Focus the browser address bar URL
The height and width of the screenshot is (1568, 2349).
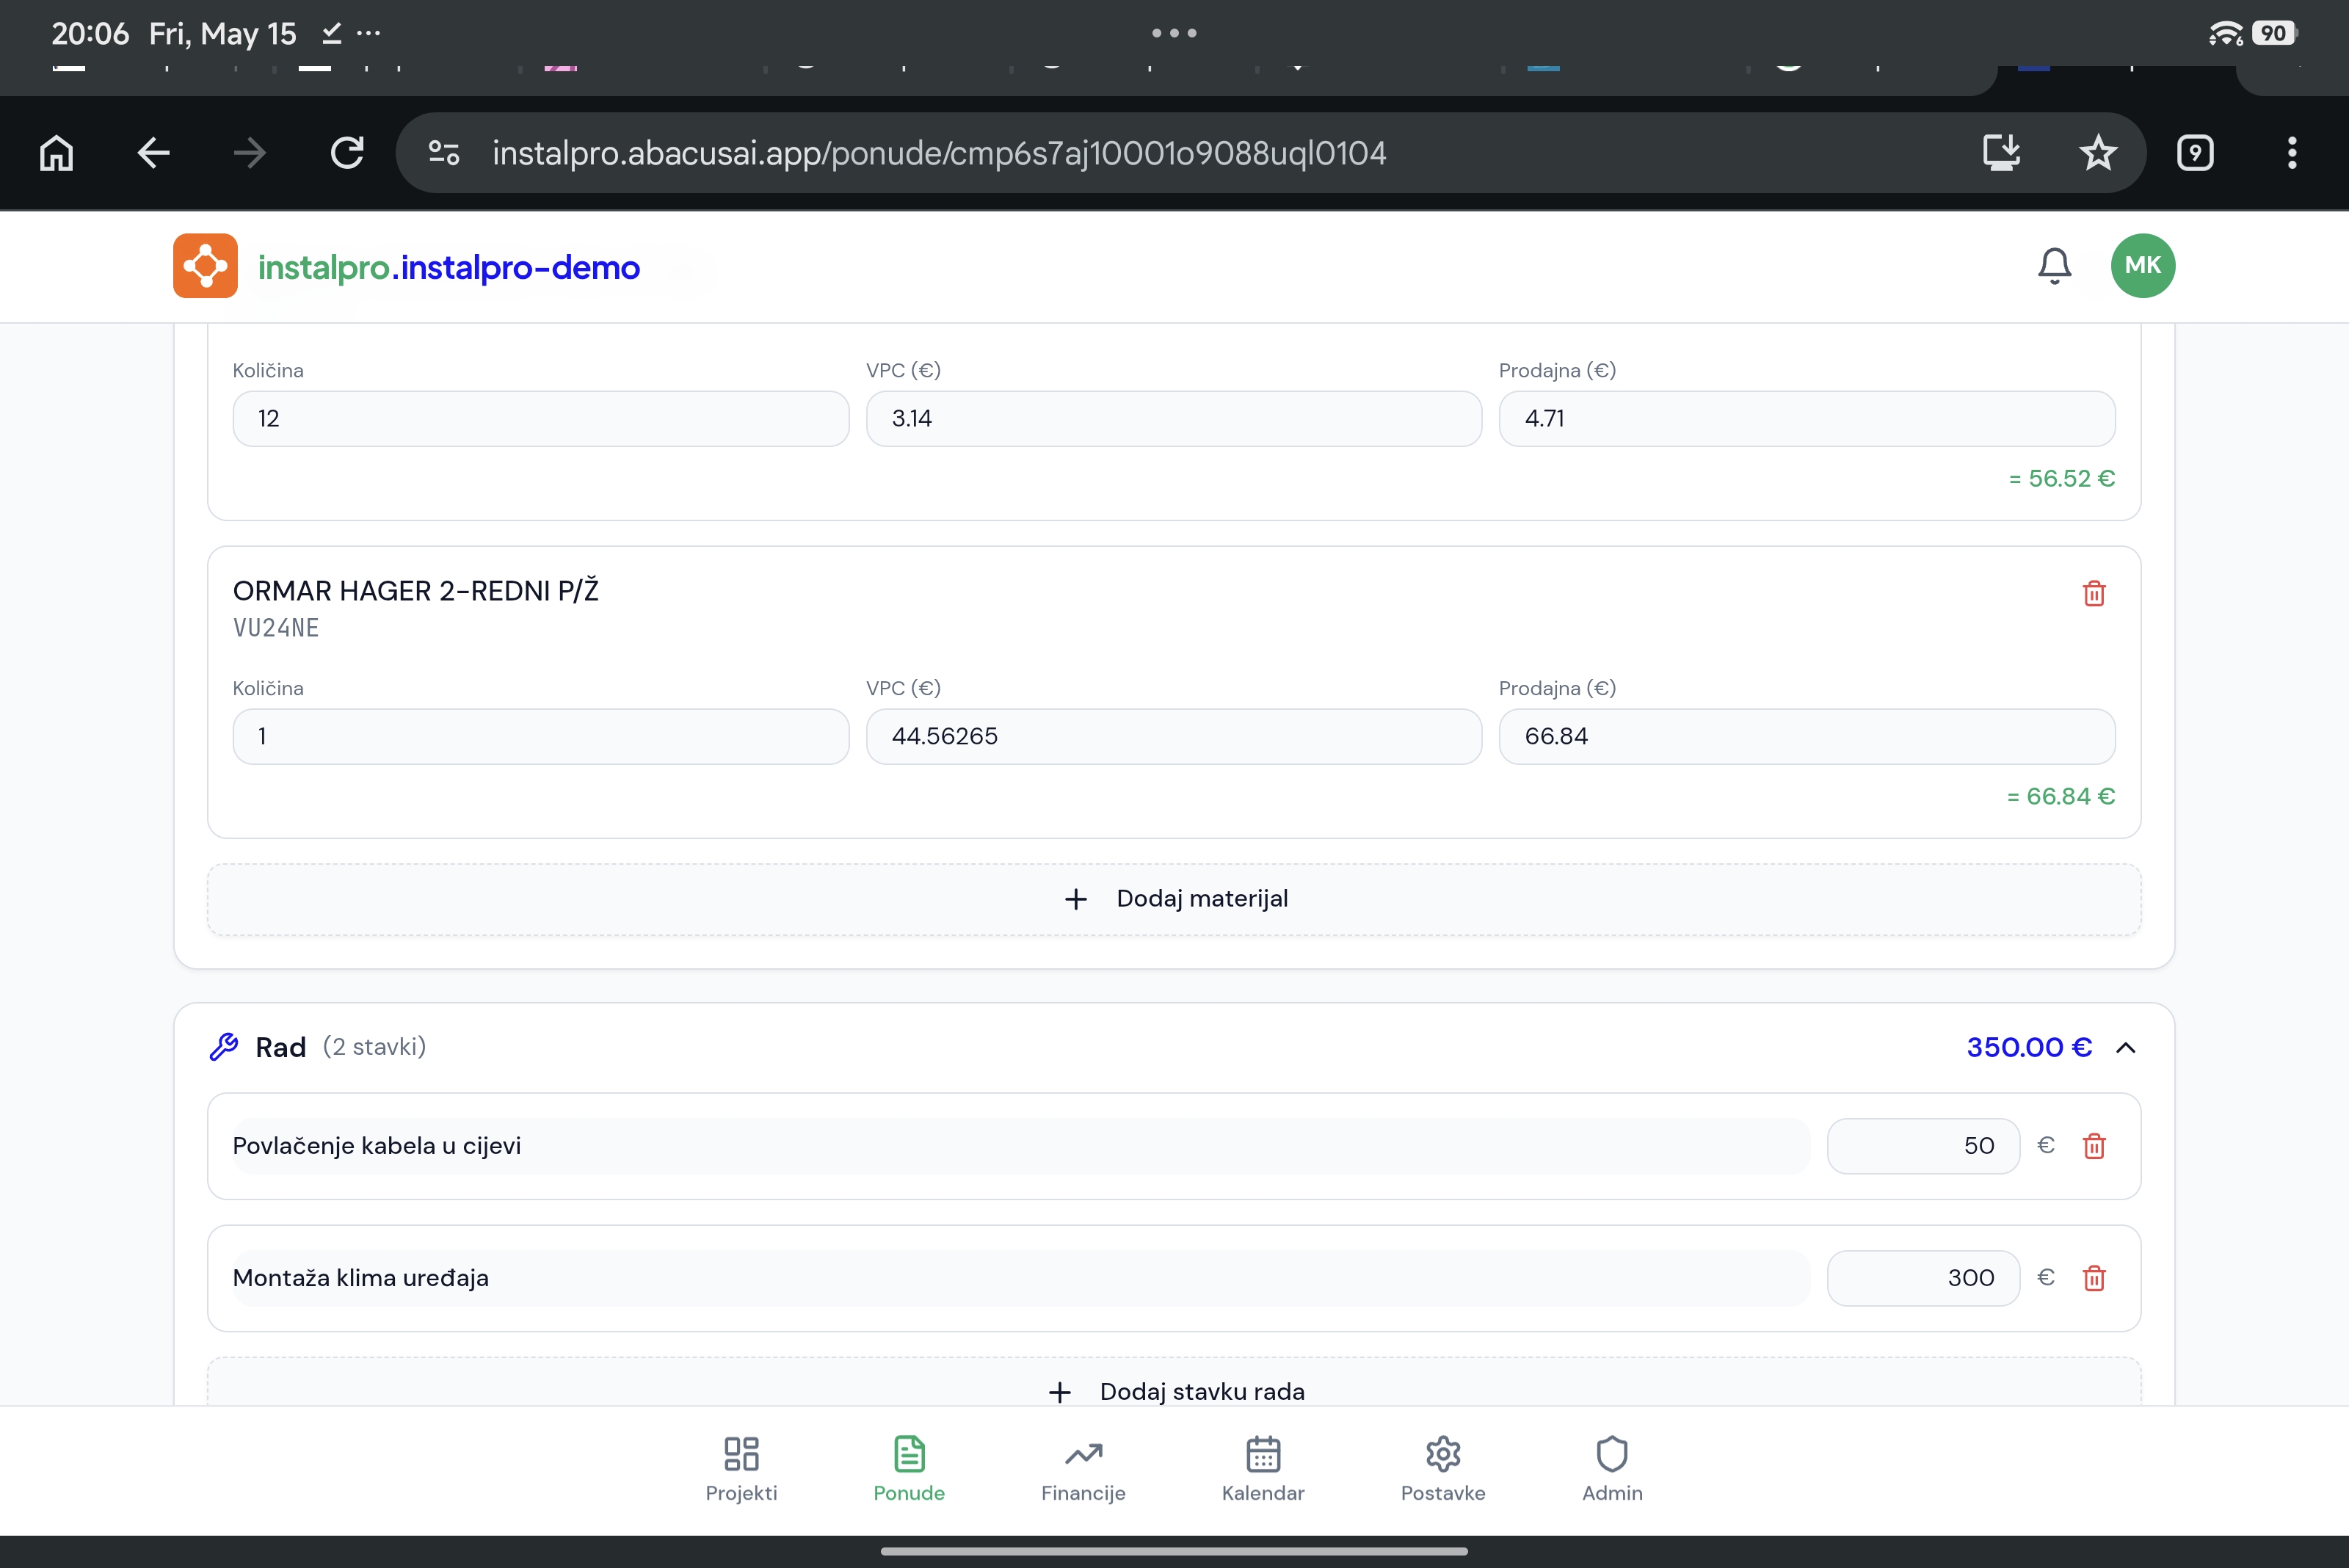939,153
